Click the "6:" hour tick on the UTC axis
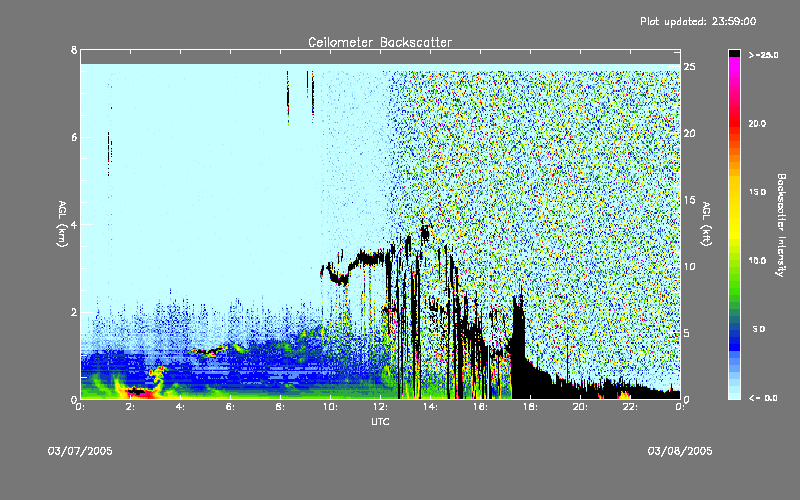Image resolution: width=800 pixels, height=500 pixels. pos(230,407)
